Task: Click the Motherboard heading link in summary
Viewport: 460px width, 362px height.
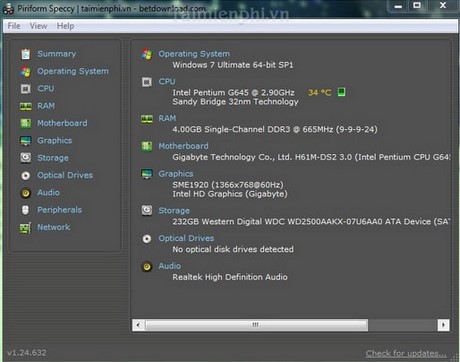Action: tap(183, 146)
